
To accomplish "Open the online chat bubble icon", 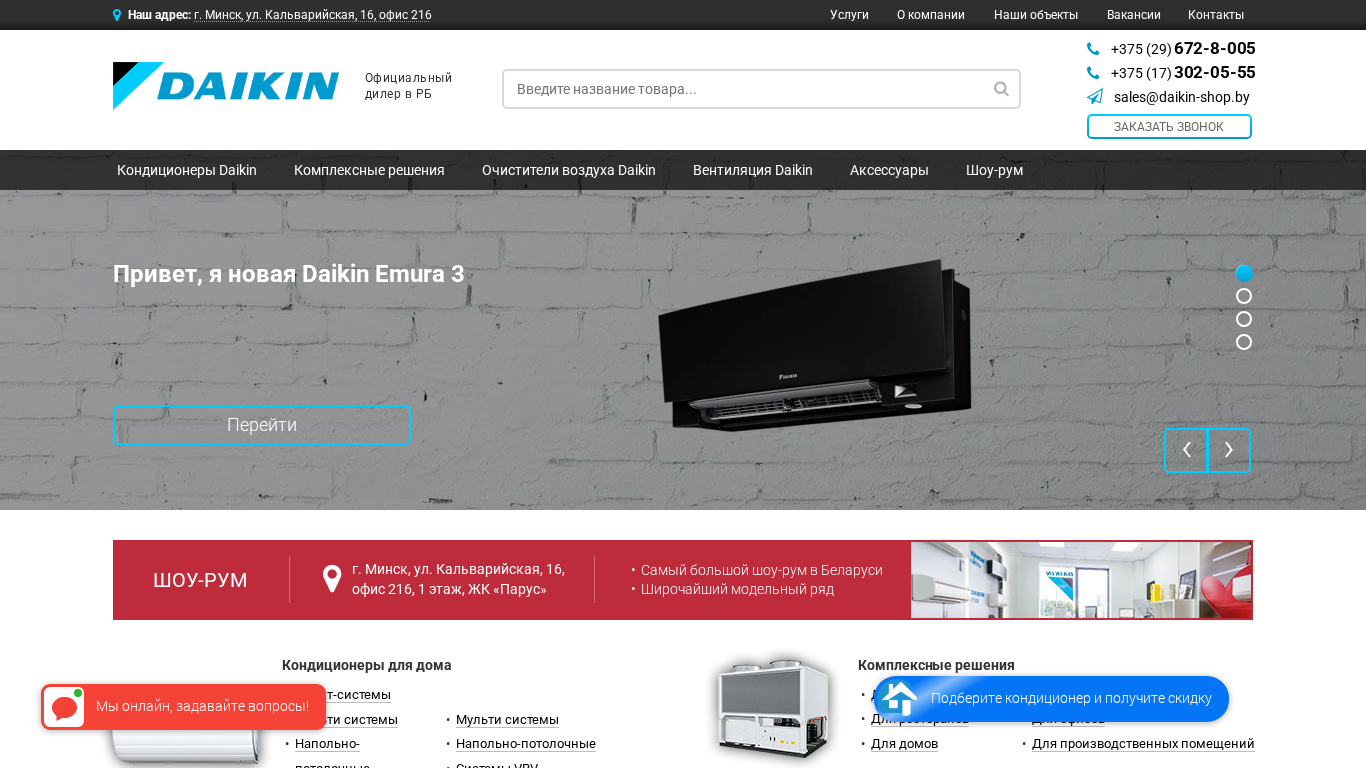I will coord(65,707).
